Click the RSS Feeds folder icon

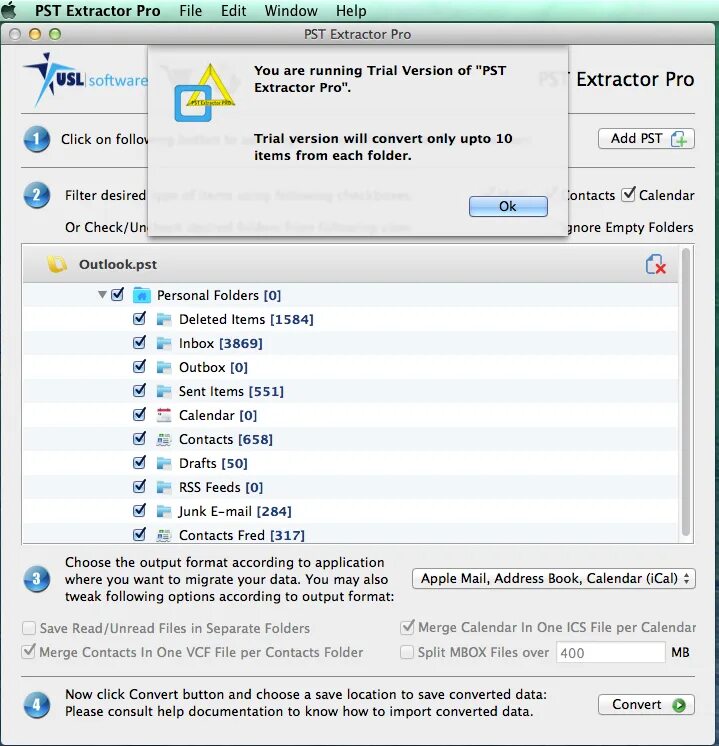[164, 487]
